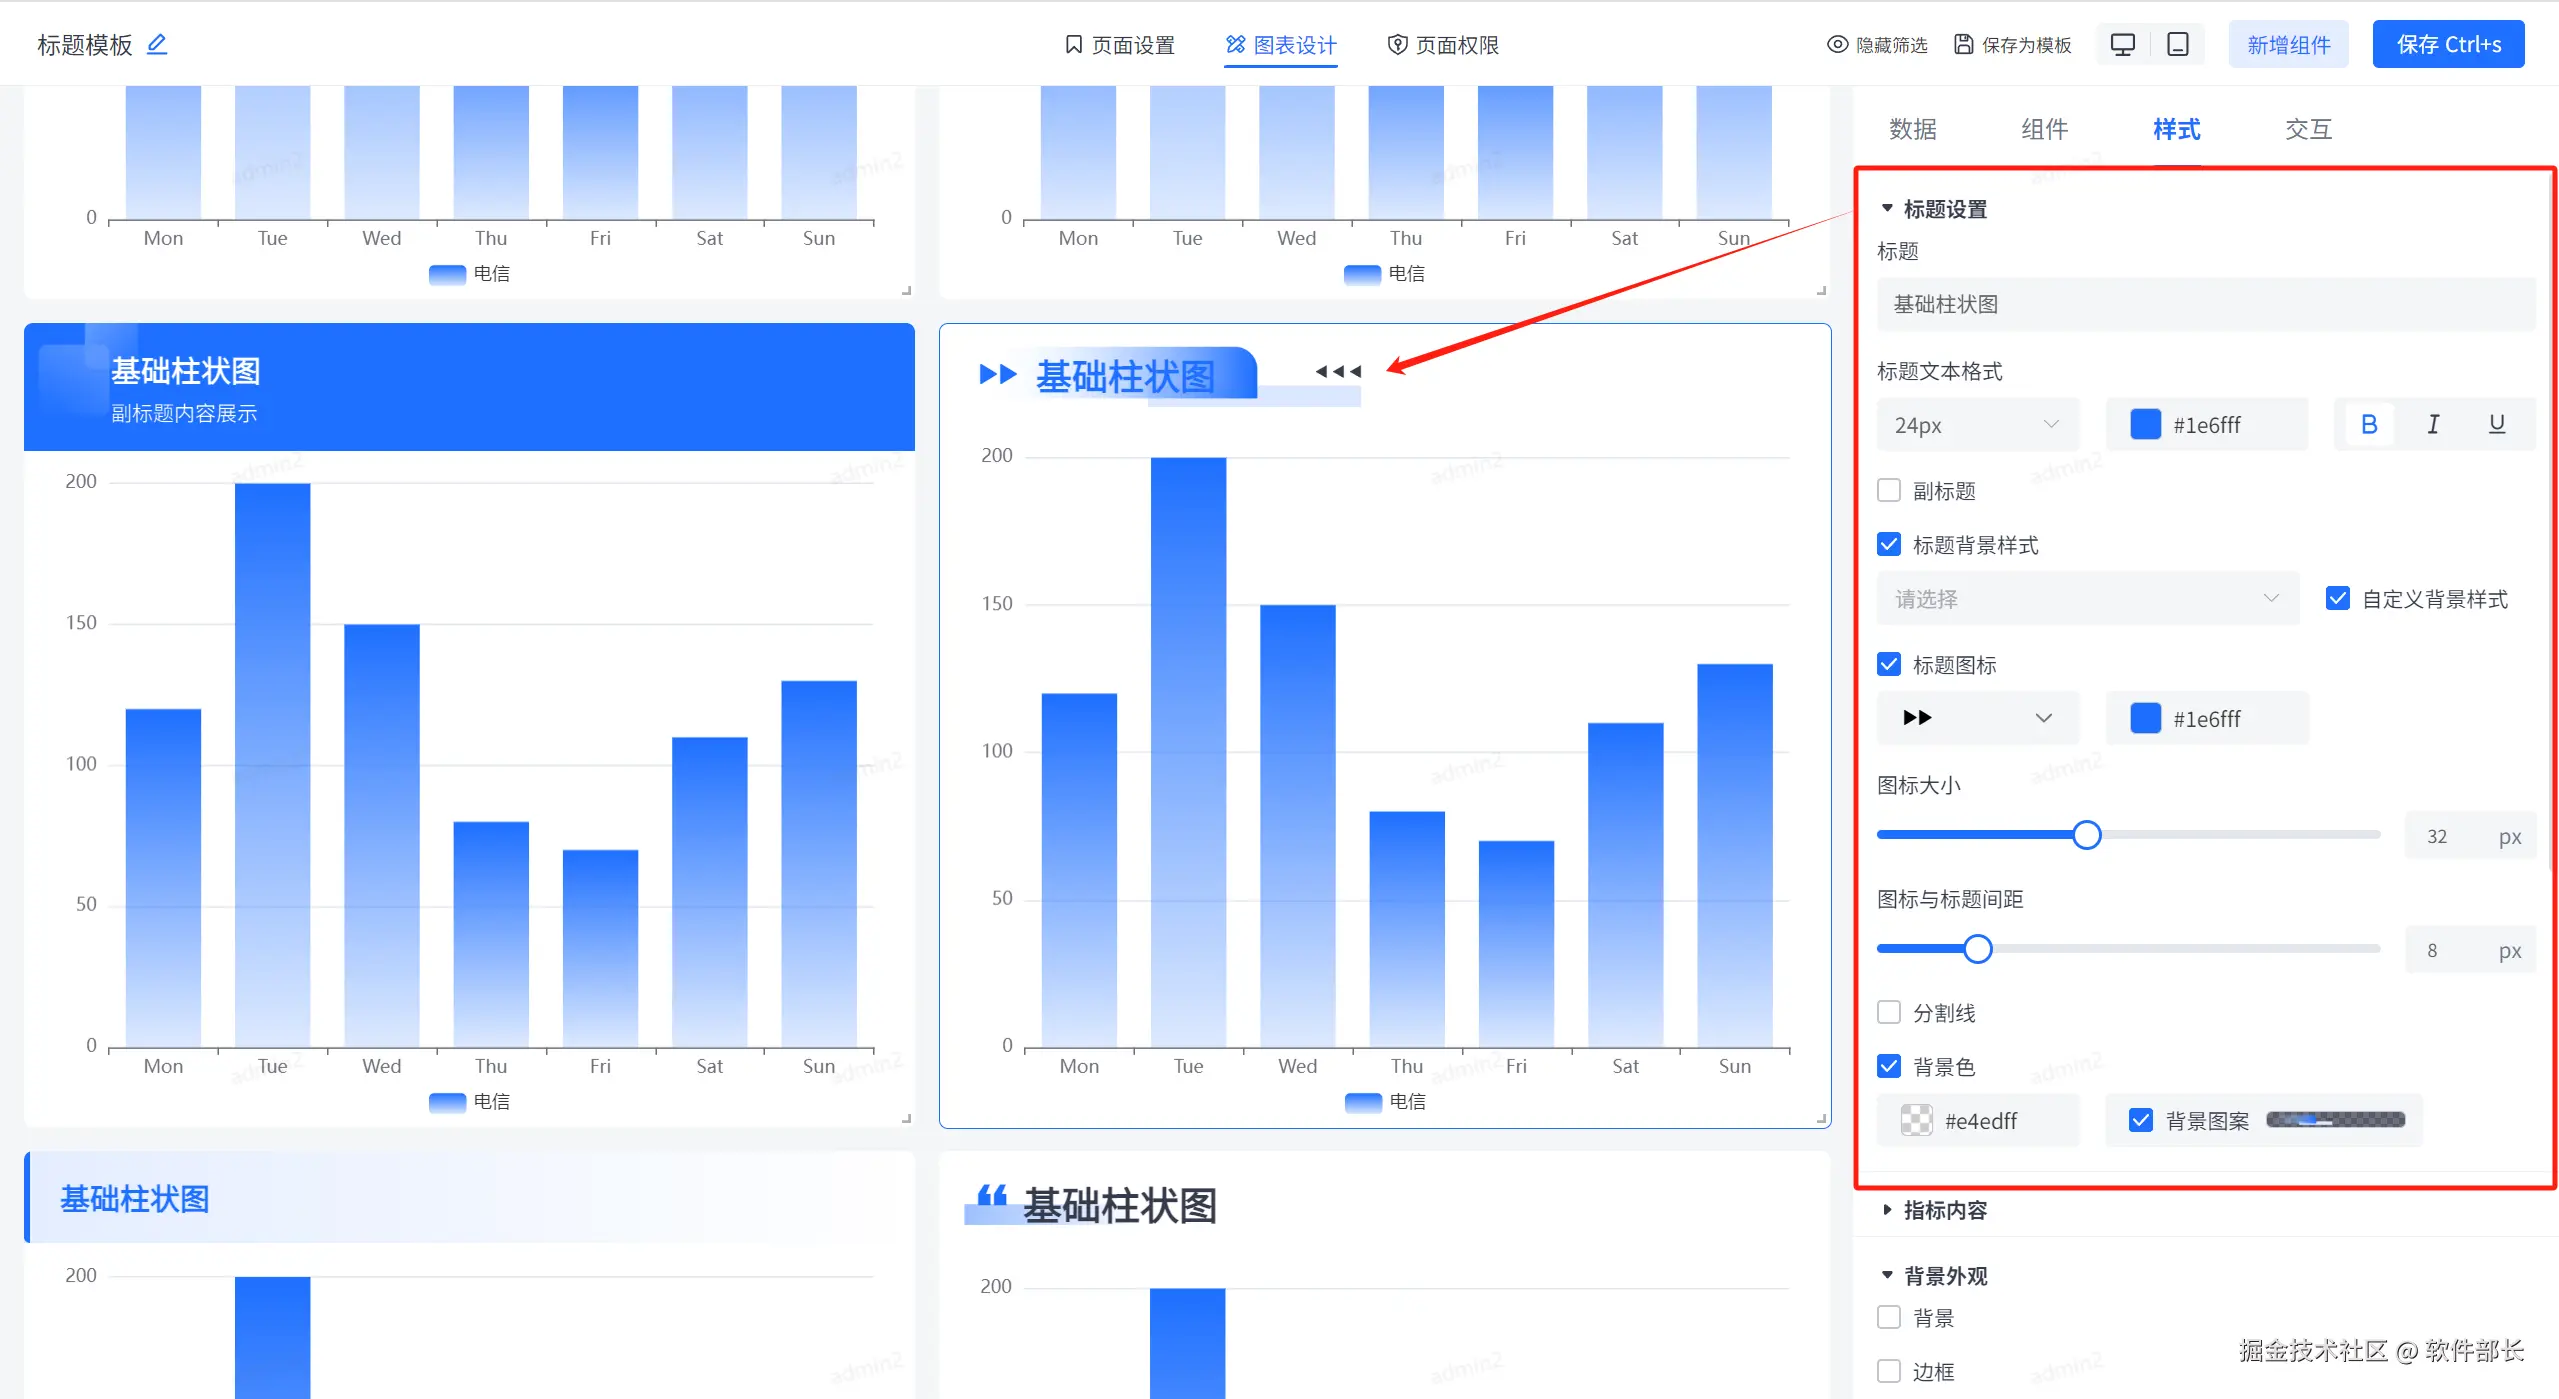Image resolution: width=2559 pixels, height=1399 pixels.
Task: Open the 页面设置 tab
Action: point(1119,45)
